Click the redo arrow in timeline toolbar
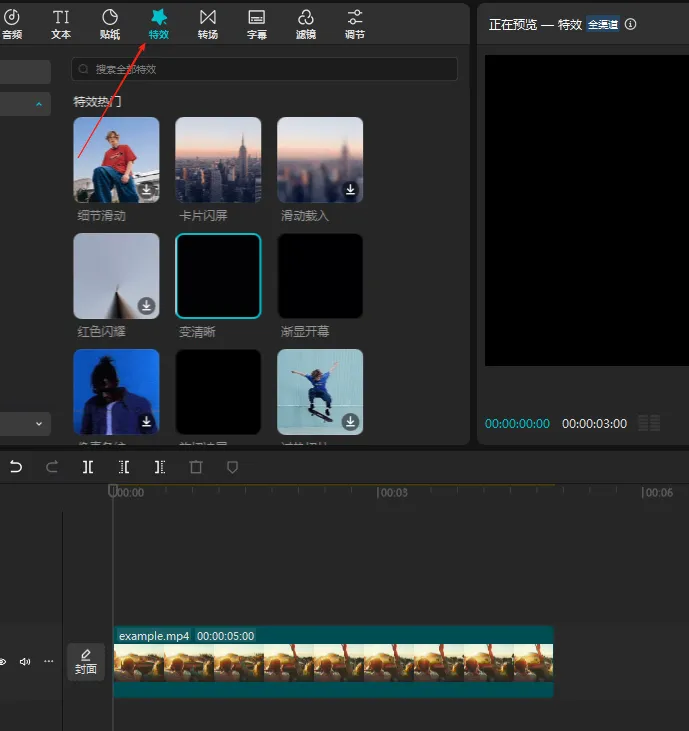The height and width of the screenshot is (731, 689). point(52,467)
